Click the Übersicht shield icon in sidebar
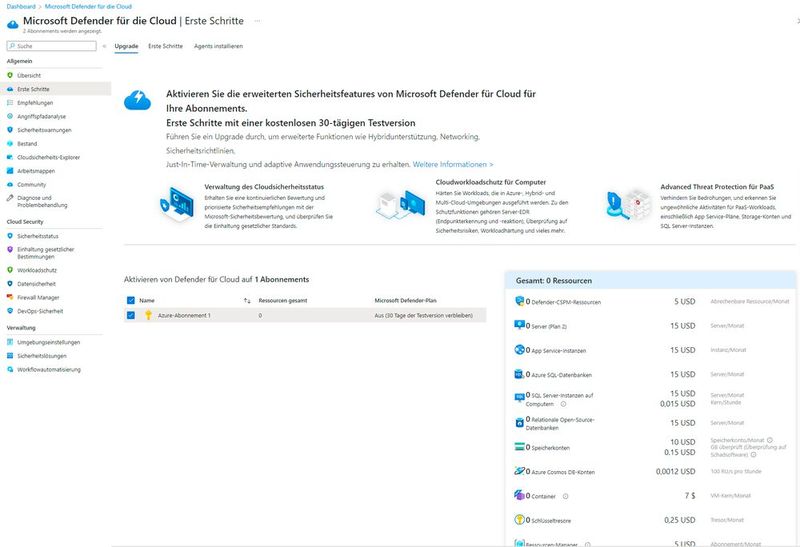Viewport: 800px width, 547px height. coord(10,75)
